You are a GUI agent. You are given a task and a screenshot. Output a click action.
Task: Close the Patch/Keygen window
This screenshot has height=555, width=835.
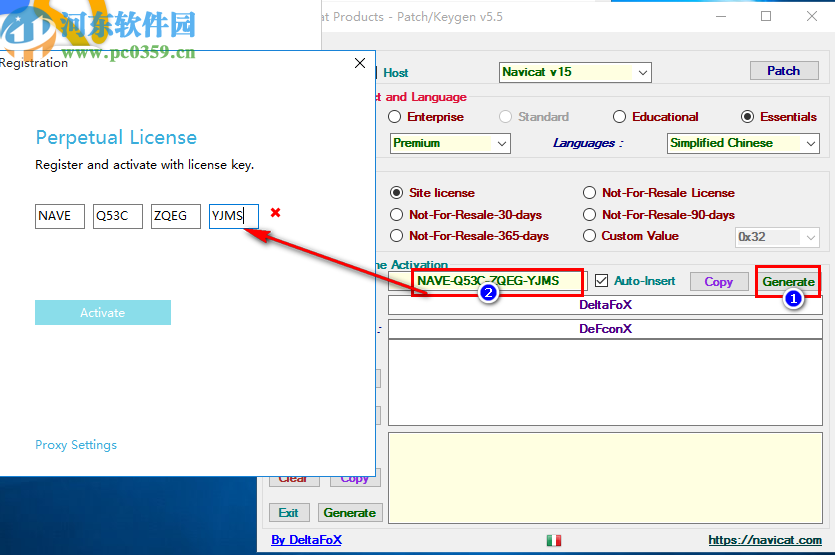point(812,17)
